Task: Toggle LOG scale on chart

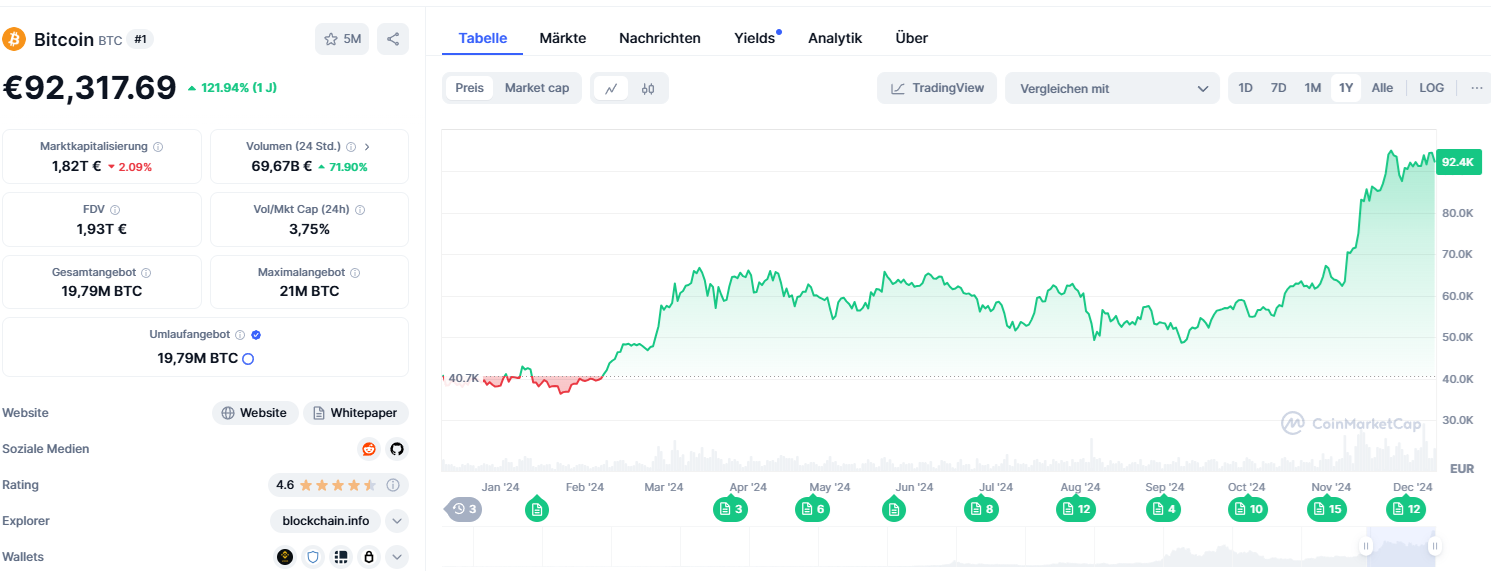Action: click(1431, 88)
